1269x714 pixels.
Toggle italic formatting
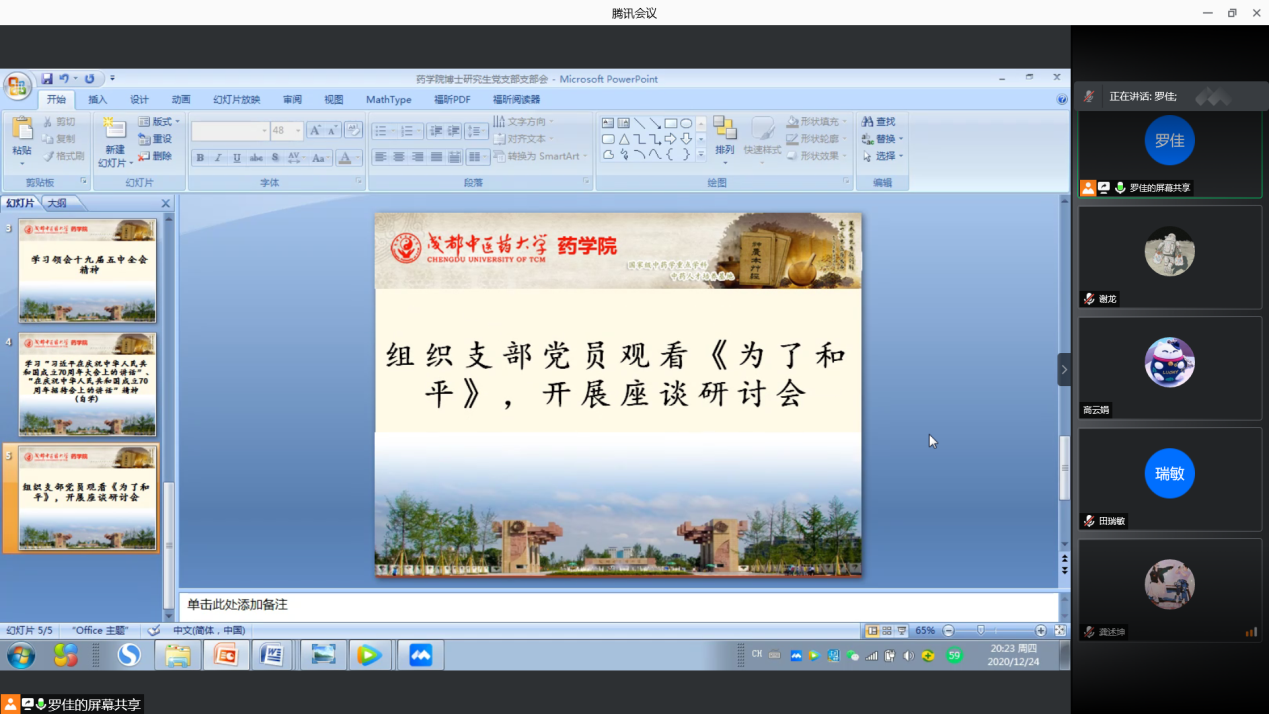click(x=218, y=158)
